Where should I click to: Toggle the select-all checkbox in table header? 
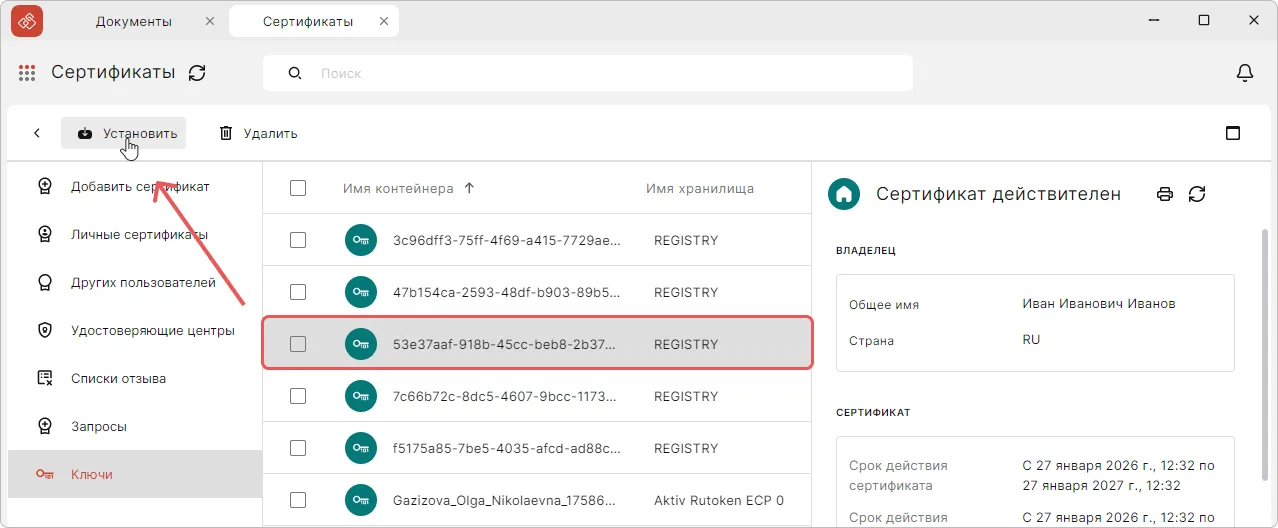point(297,188)
